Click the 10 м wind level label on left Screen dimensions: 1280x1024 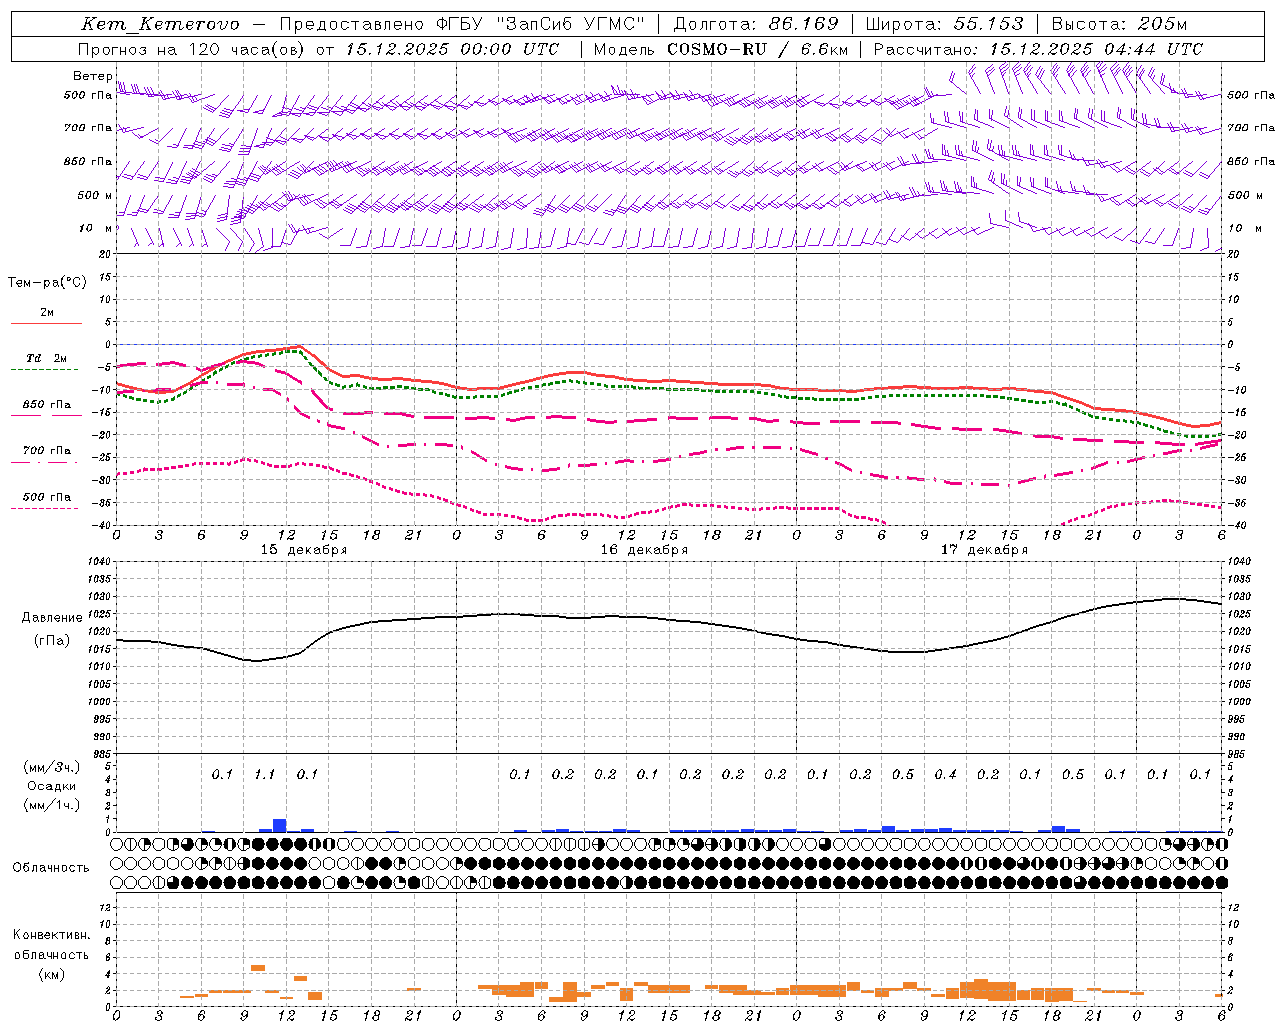pos(96,228)
